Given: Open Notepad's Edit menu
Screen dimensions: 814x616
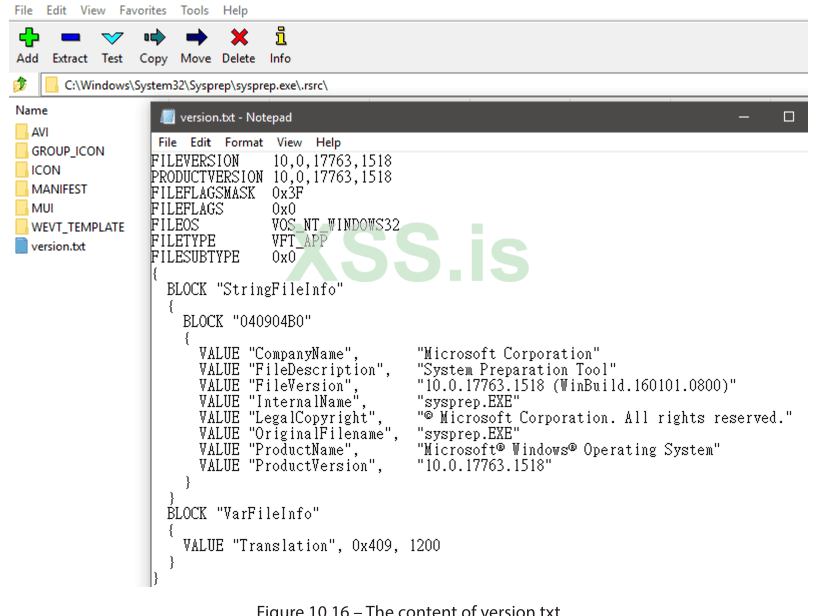Looking at the screenshot, I should 200,142.
